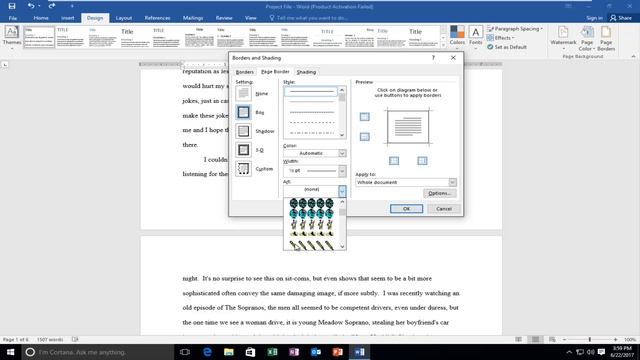Open the File menu tab
Screen dimensions: 640x360
click(13, 18)
